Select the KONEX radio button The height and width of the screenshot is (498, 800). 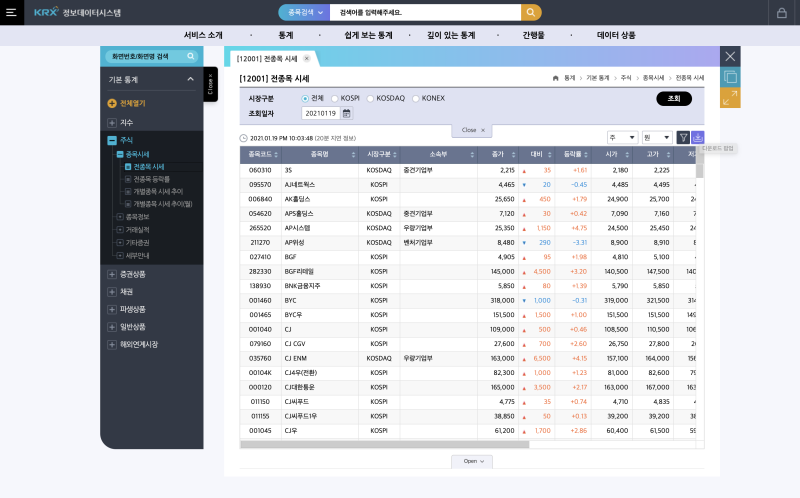[x=416, y=98]
